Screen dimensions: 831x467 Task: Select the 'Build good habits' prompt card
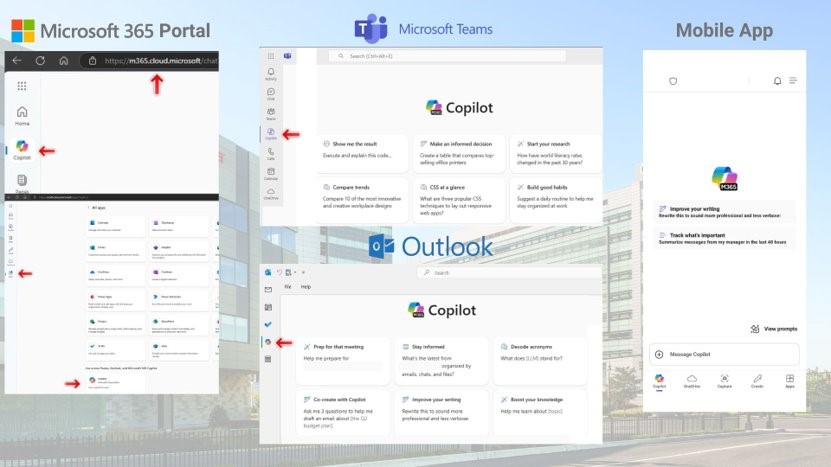click(x=555, y=200)
